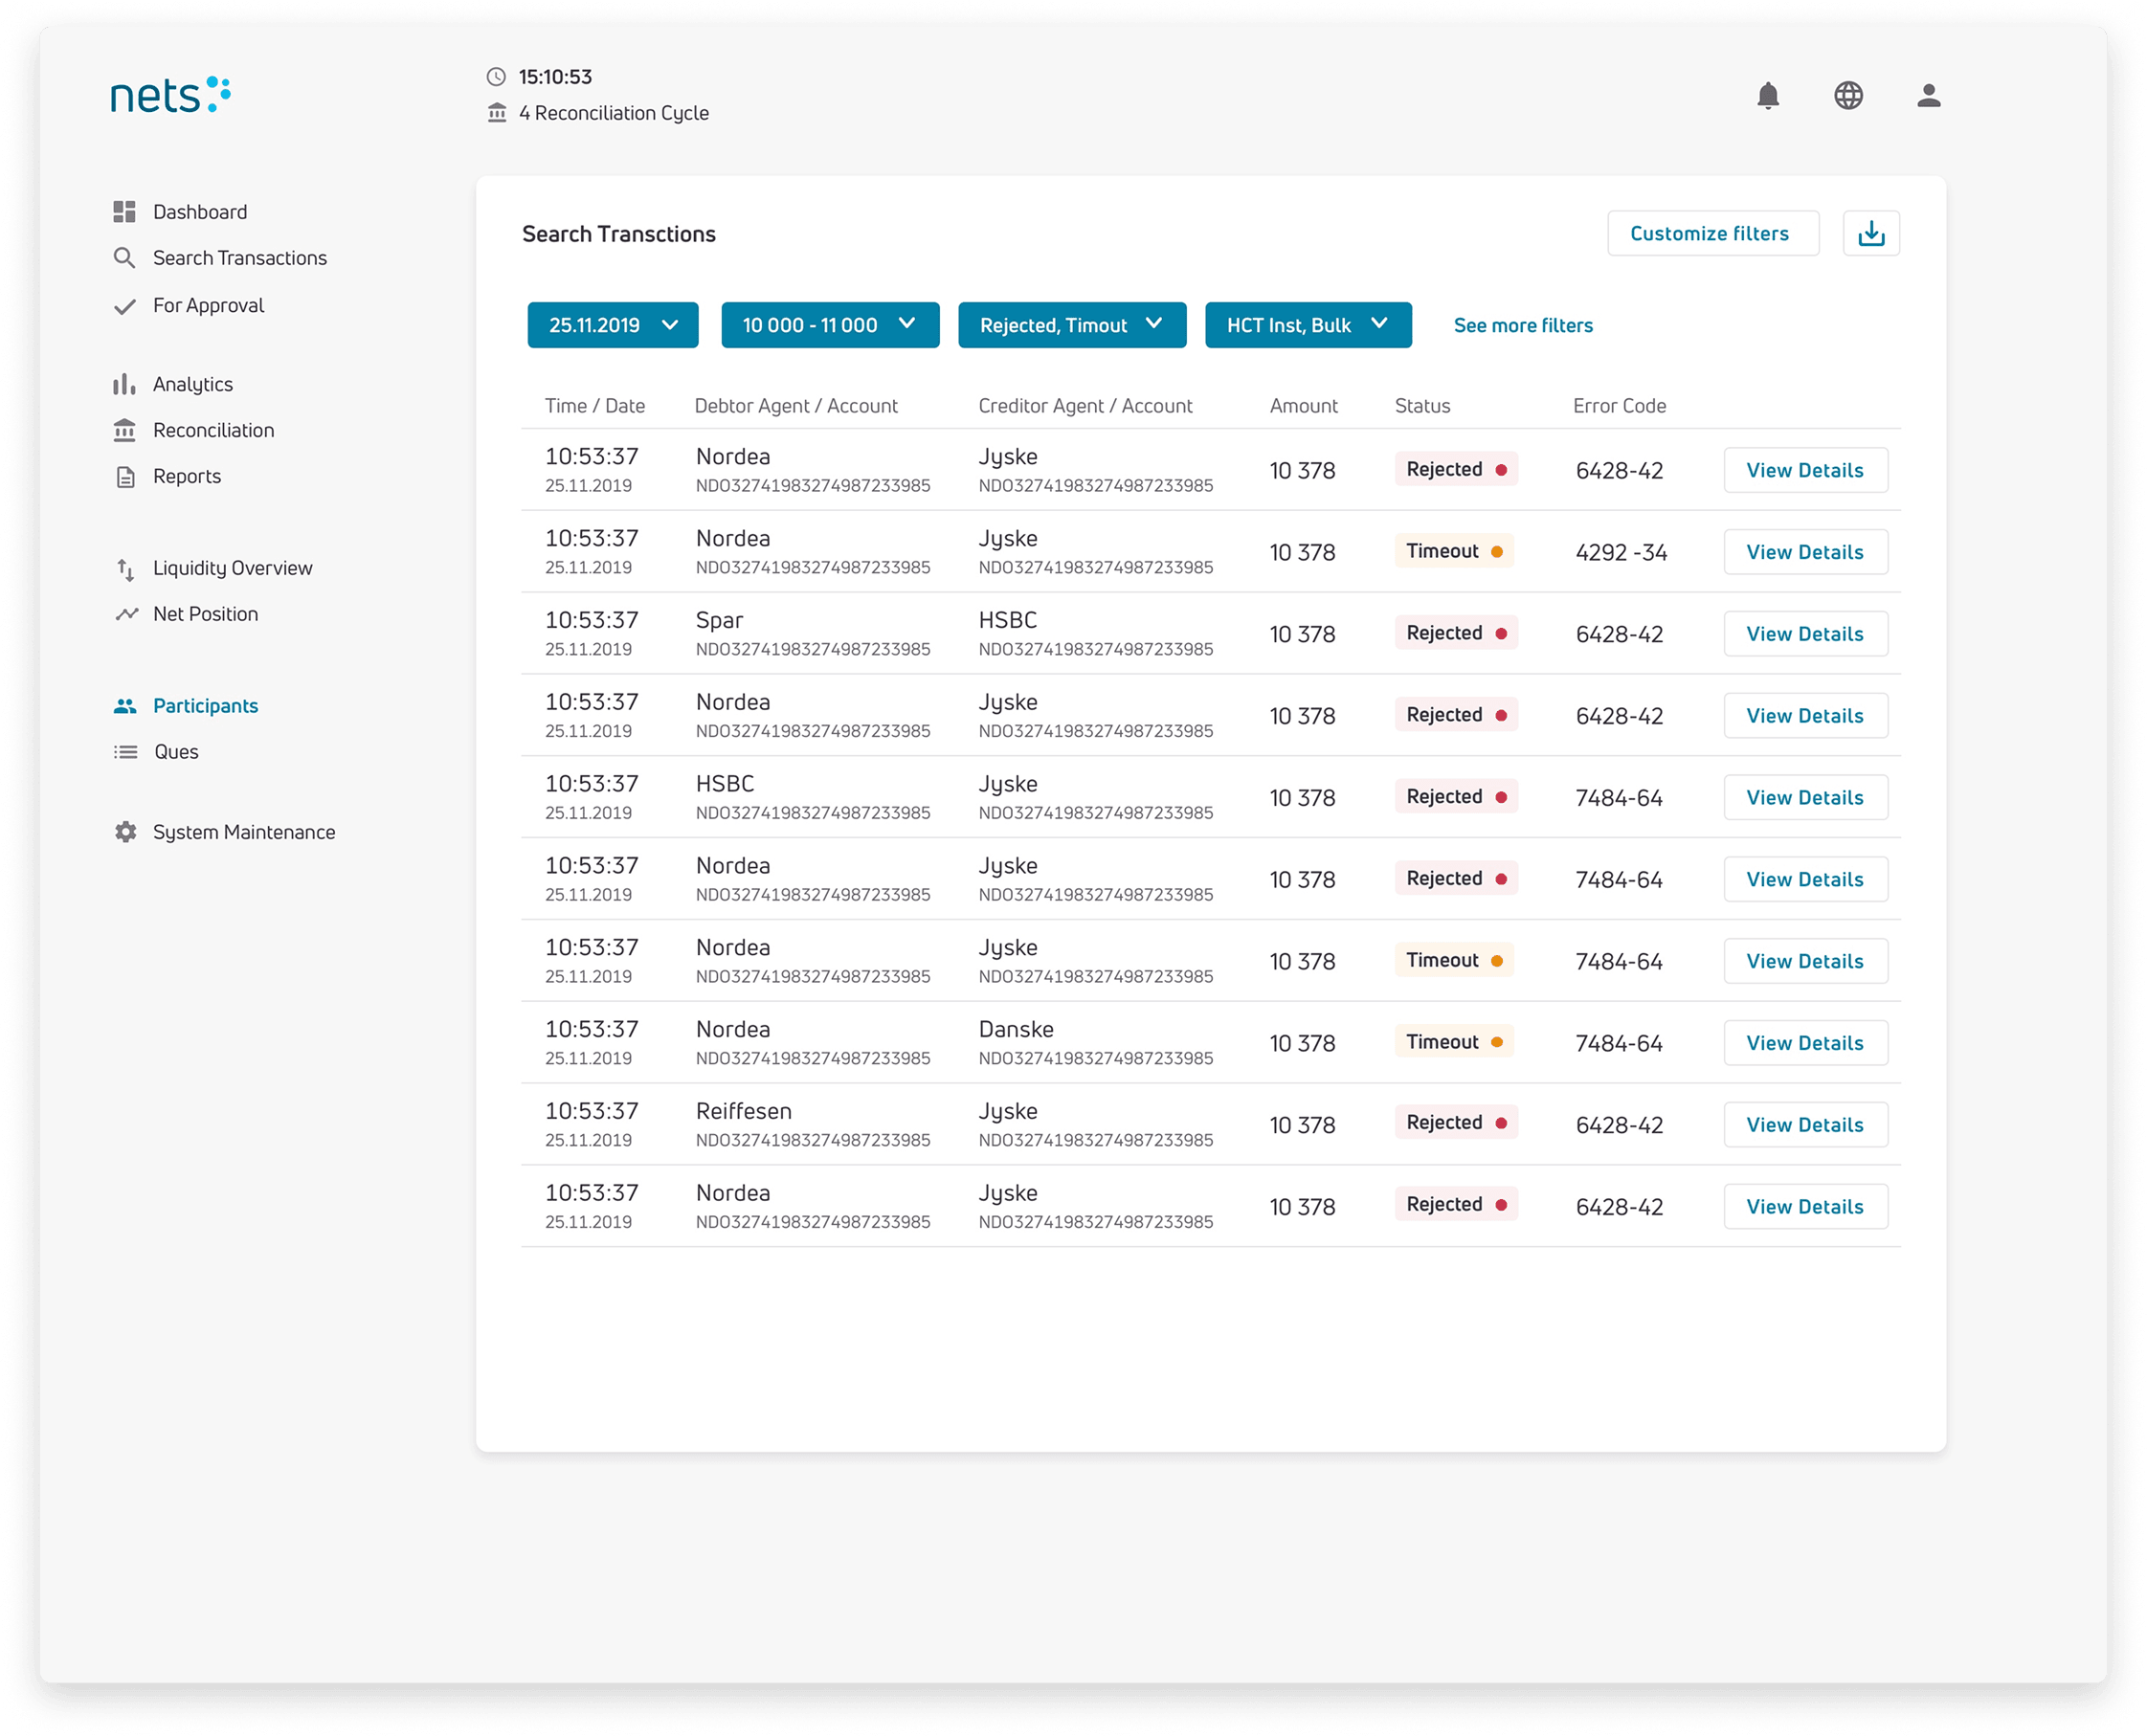This screenshot has width=2147, height=1736.
Task: Click the Analytics bar chart icon
Action: click(x=124, y=384)
